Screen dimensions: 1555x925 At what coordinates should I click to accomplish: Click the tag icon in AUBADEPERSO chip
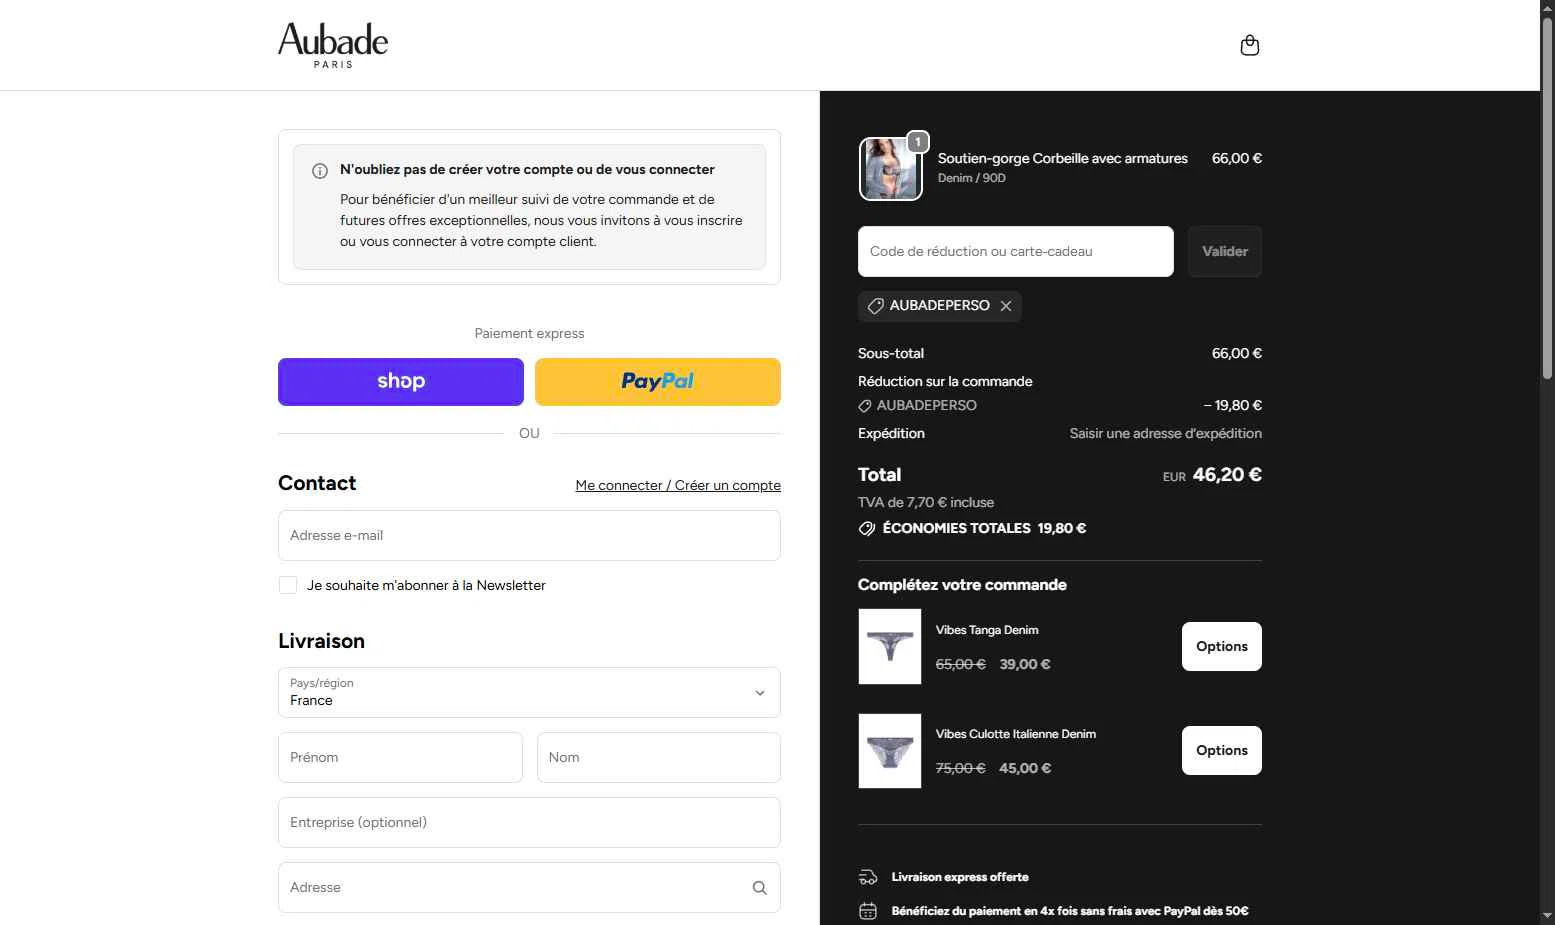coord(875,306)
